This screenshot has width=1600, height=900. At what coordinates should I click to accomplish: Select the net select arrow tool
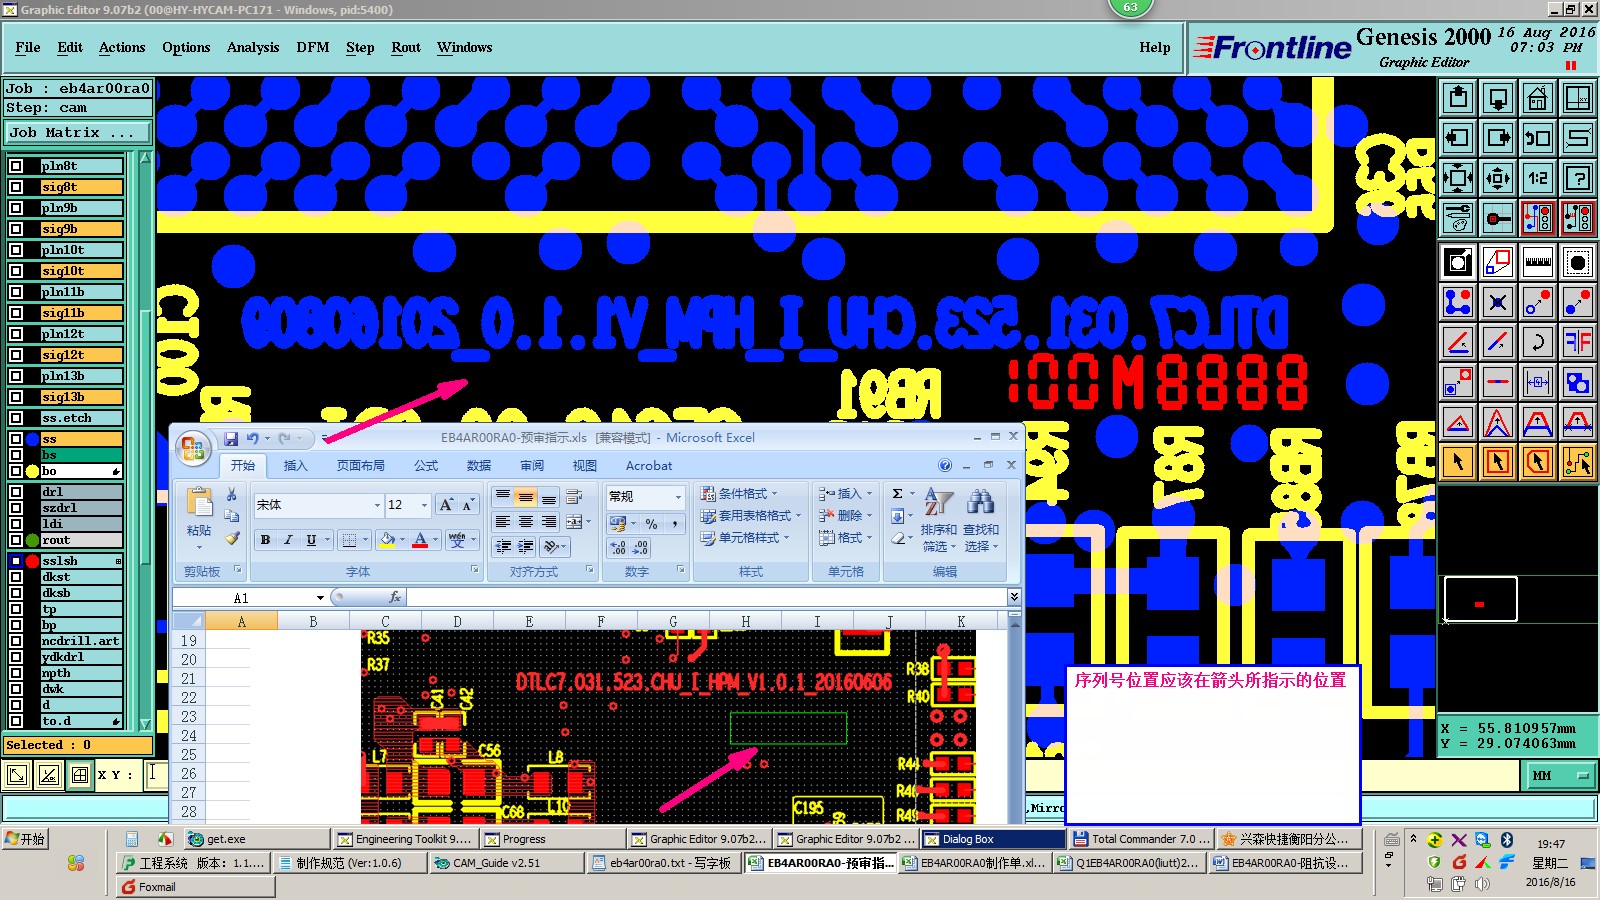pyautogui.click(x=1578, y=462)
